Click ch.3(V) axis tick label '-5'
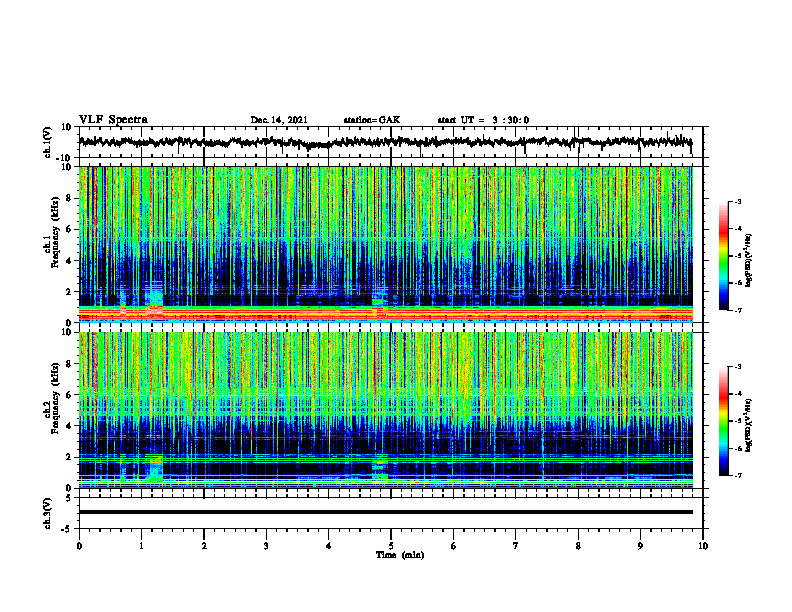This screenshot has width=792, height=612. (67, 529)
